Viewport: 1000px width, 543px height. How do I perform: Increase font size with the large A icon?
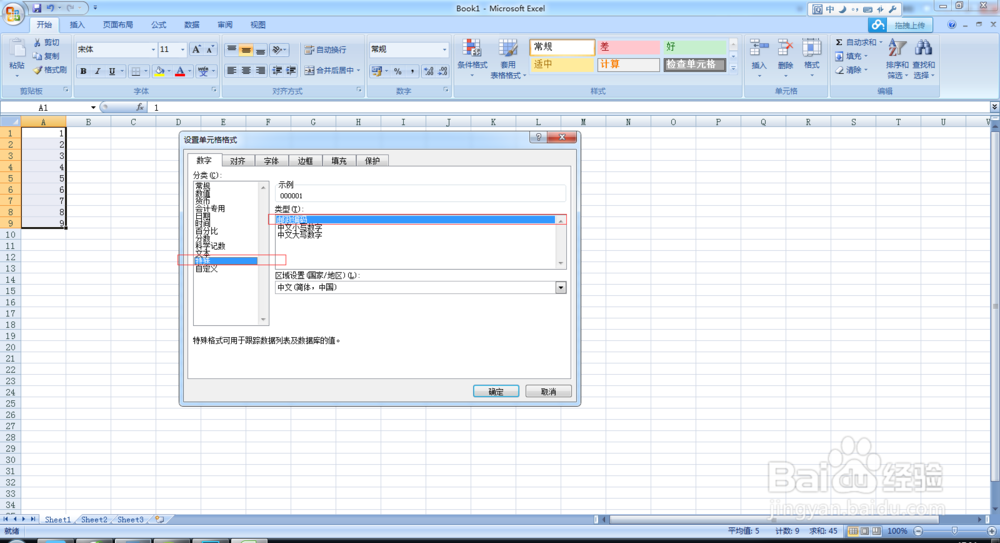(196, 49)
